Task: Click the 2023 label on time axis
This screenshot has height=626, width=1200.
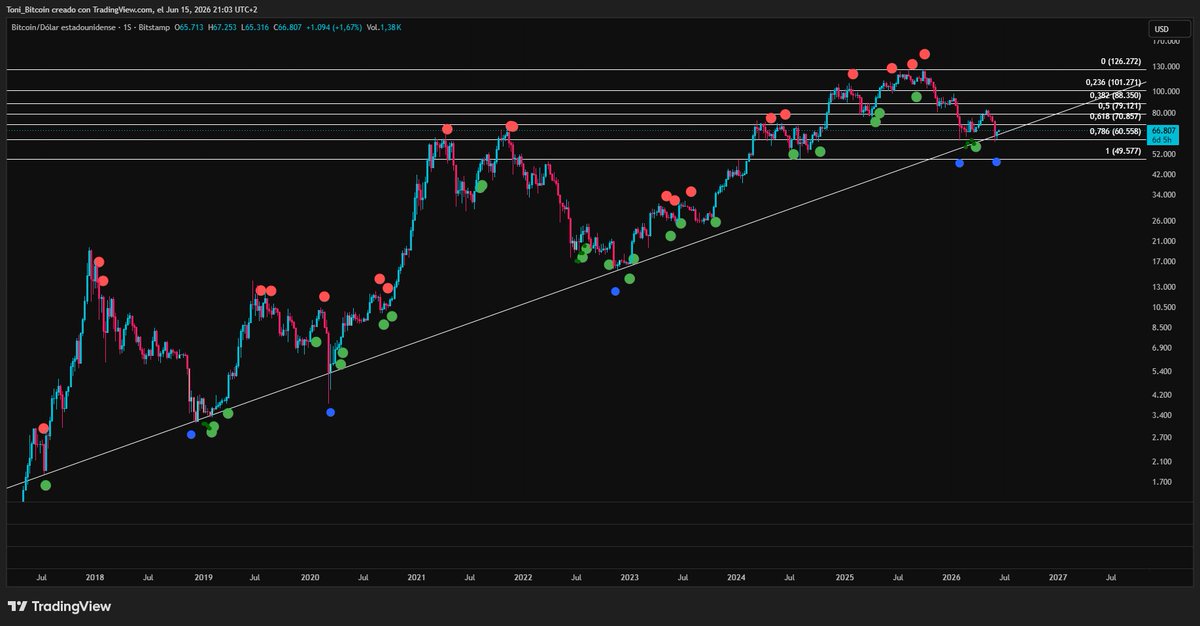Action: coord(629,577)
